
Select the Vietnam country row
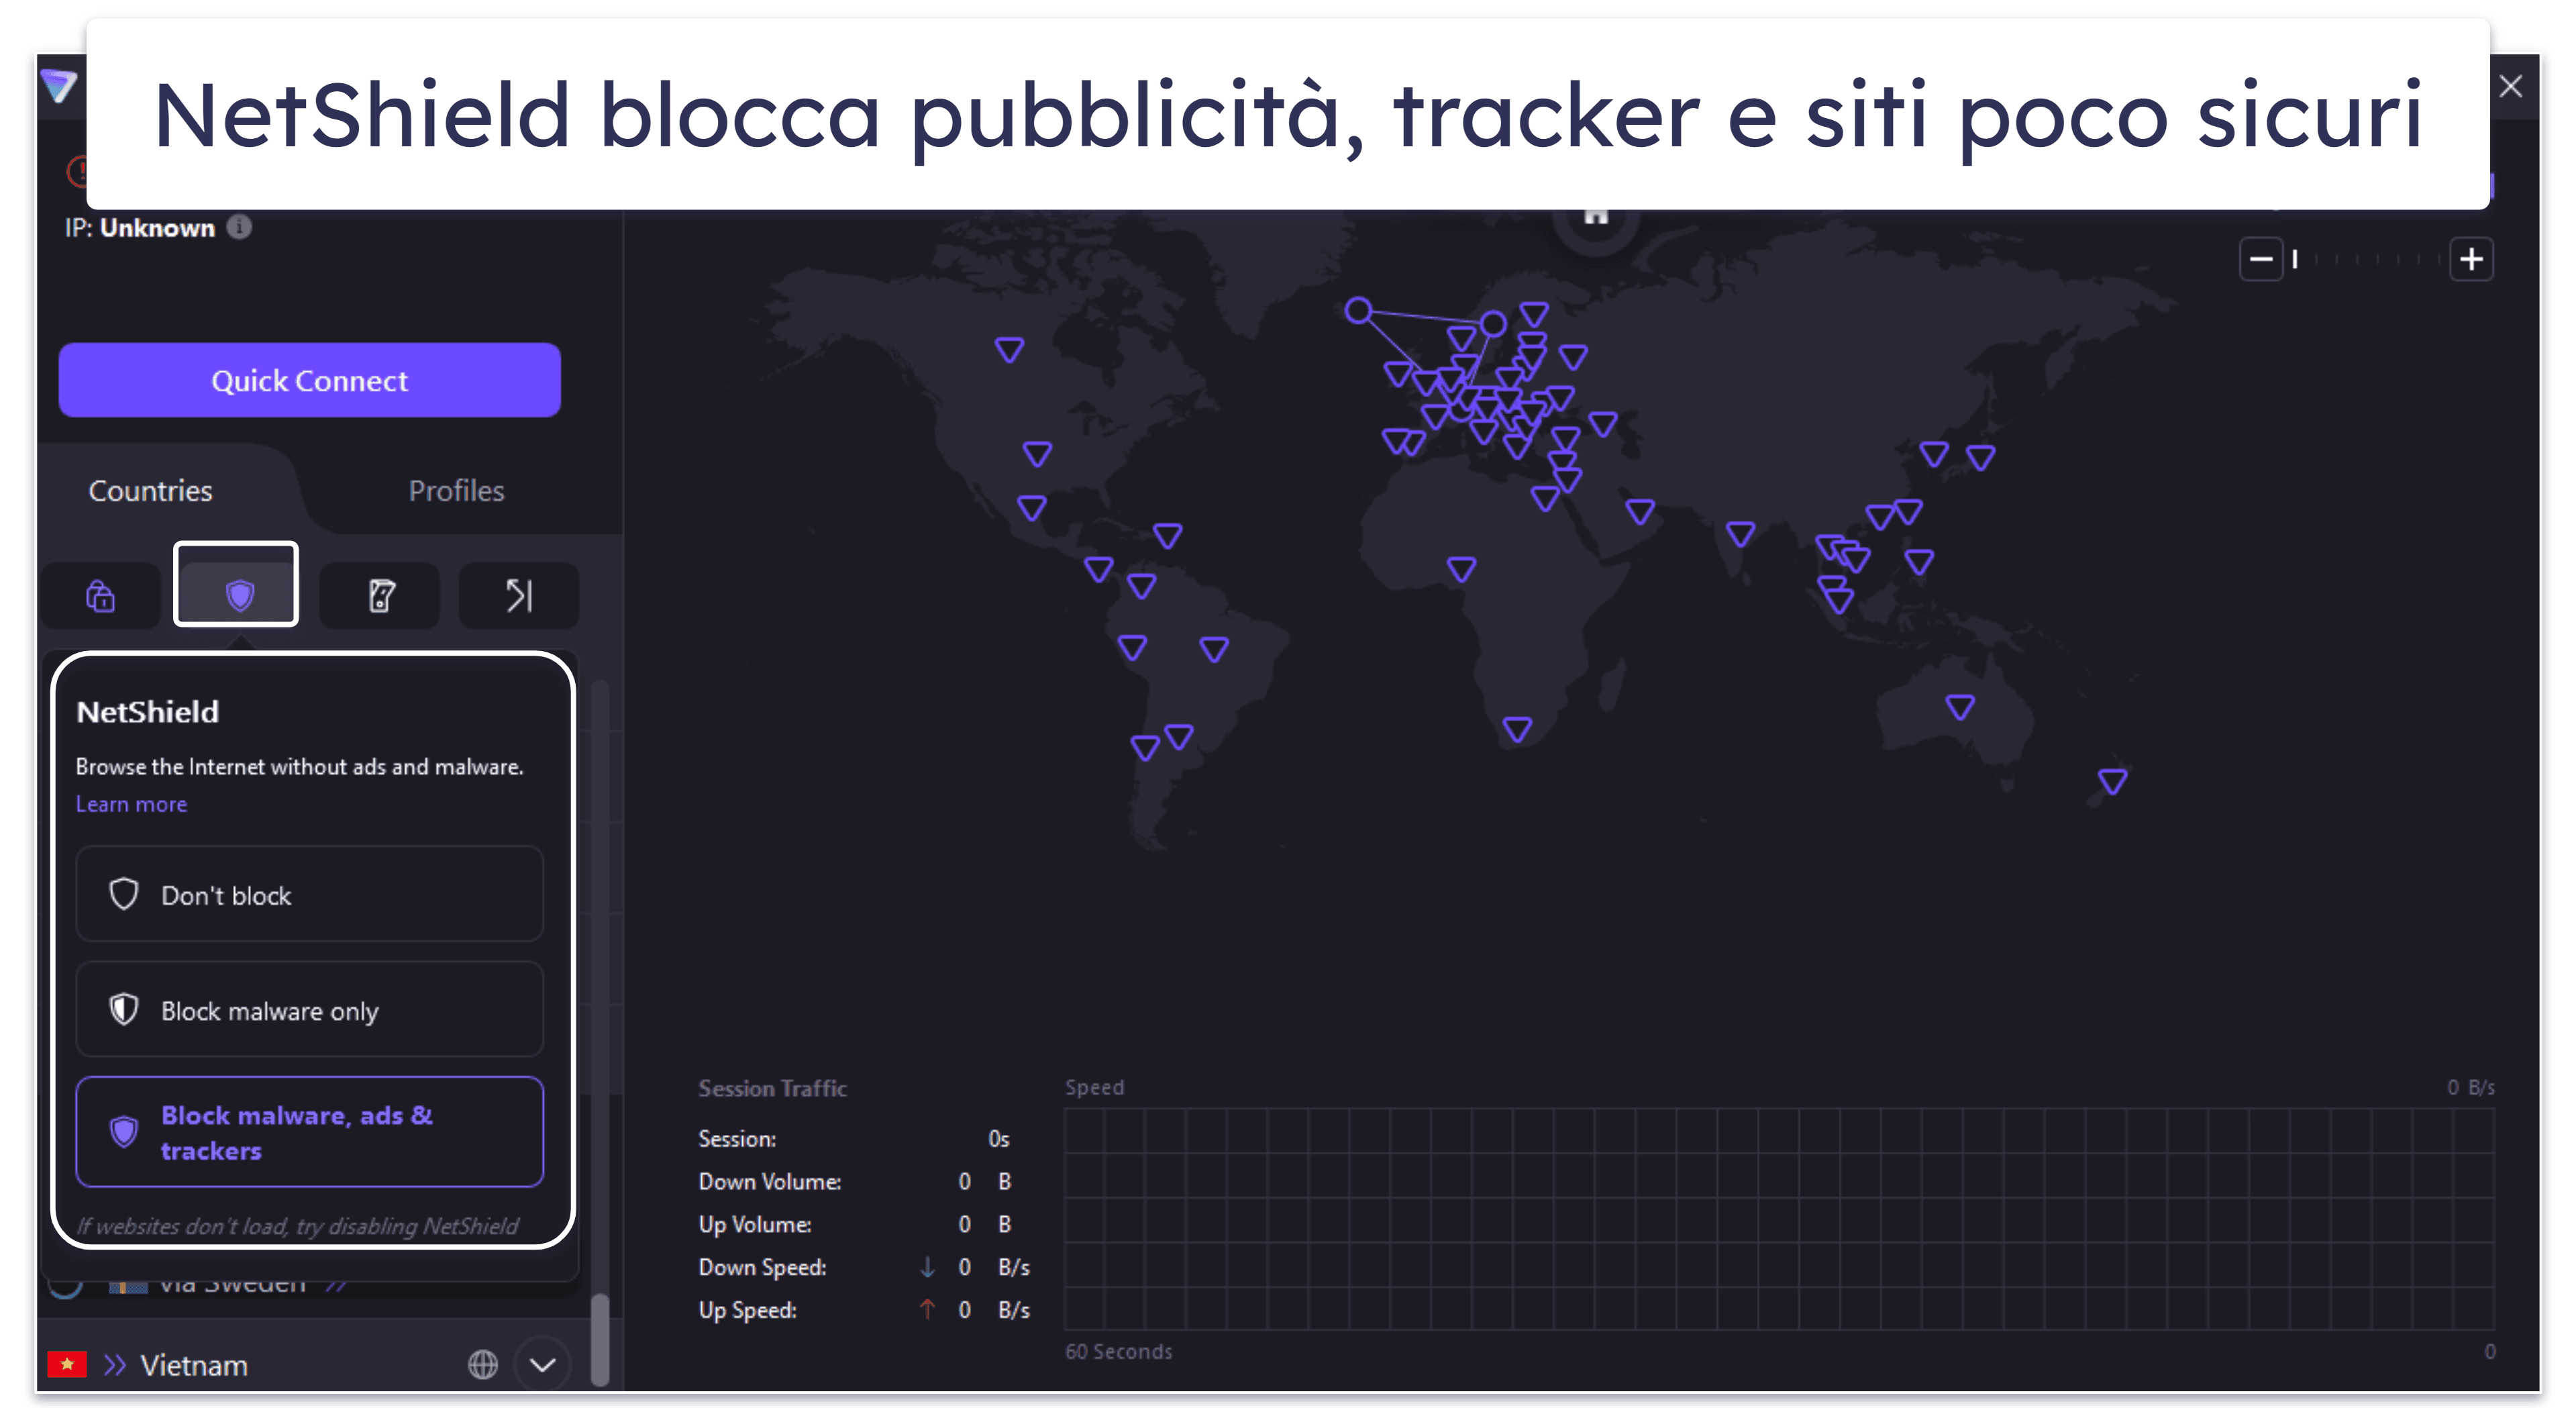pos(309,1364)
